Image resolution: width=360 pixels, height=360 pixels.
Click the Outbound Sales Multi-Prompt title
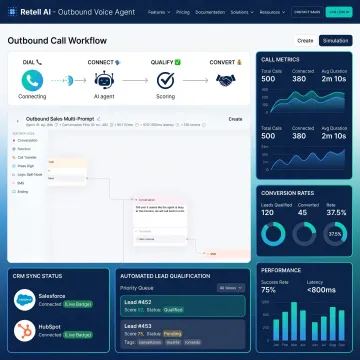(x=60, y=119)
